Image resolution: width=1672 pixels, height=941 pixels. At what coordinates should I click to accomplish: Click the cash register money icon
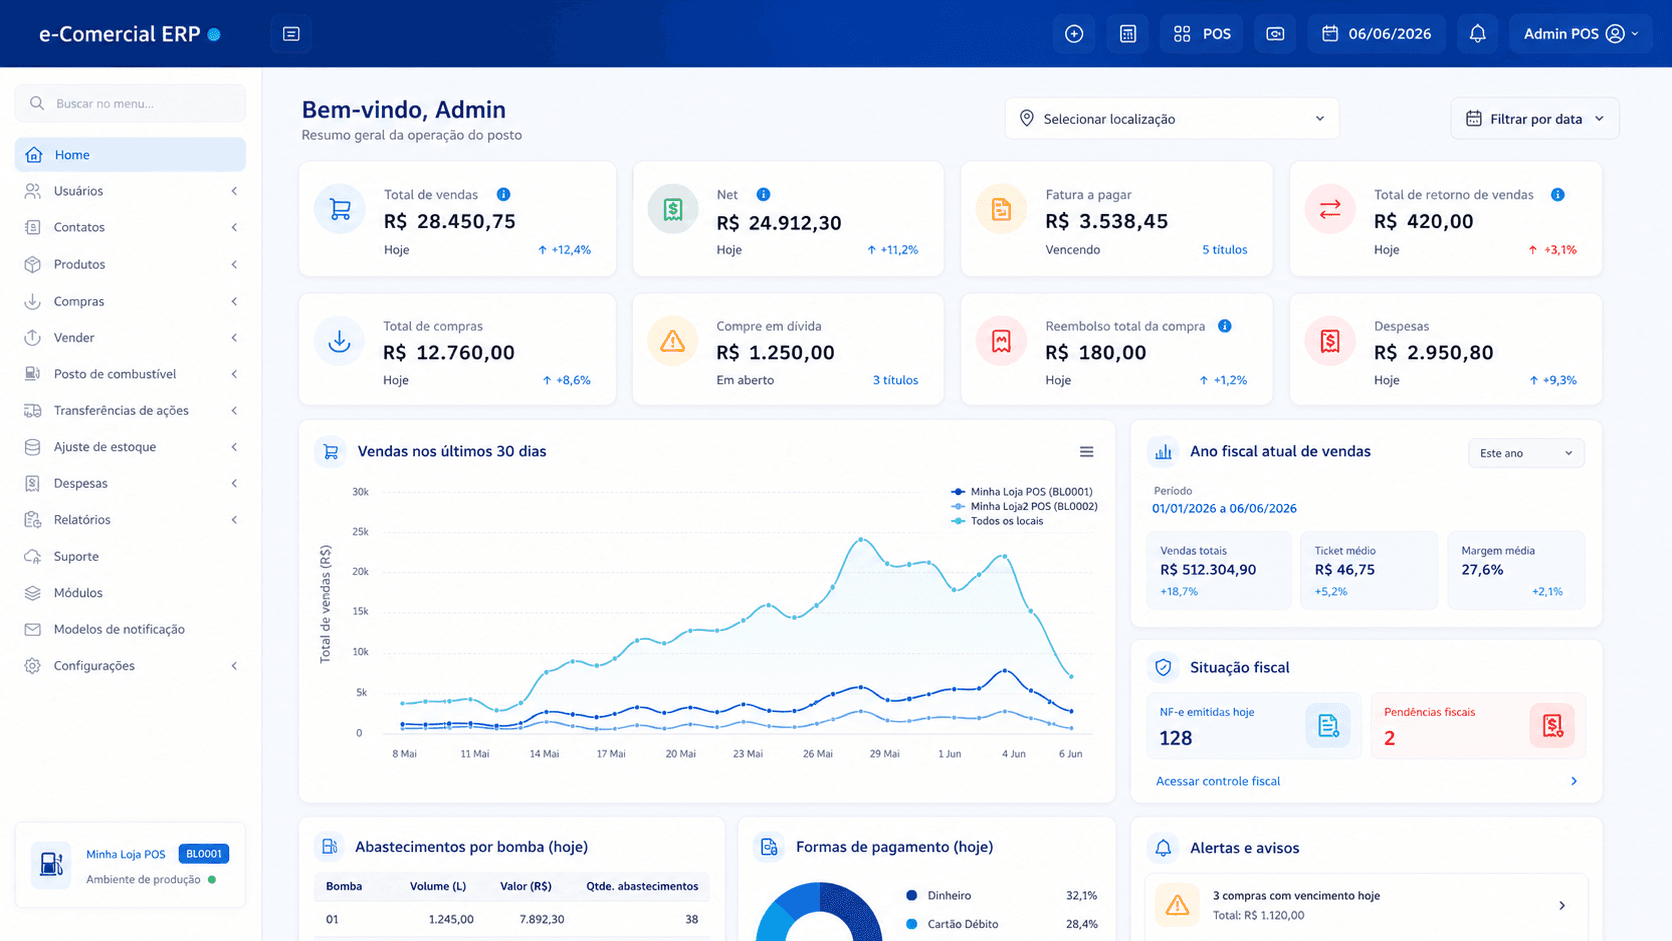[1275, 34]
